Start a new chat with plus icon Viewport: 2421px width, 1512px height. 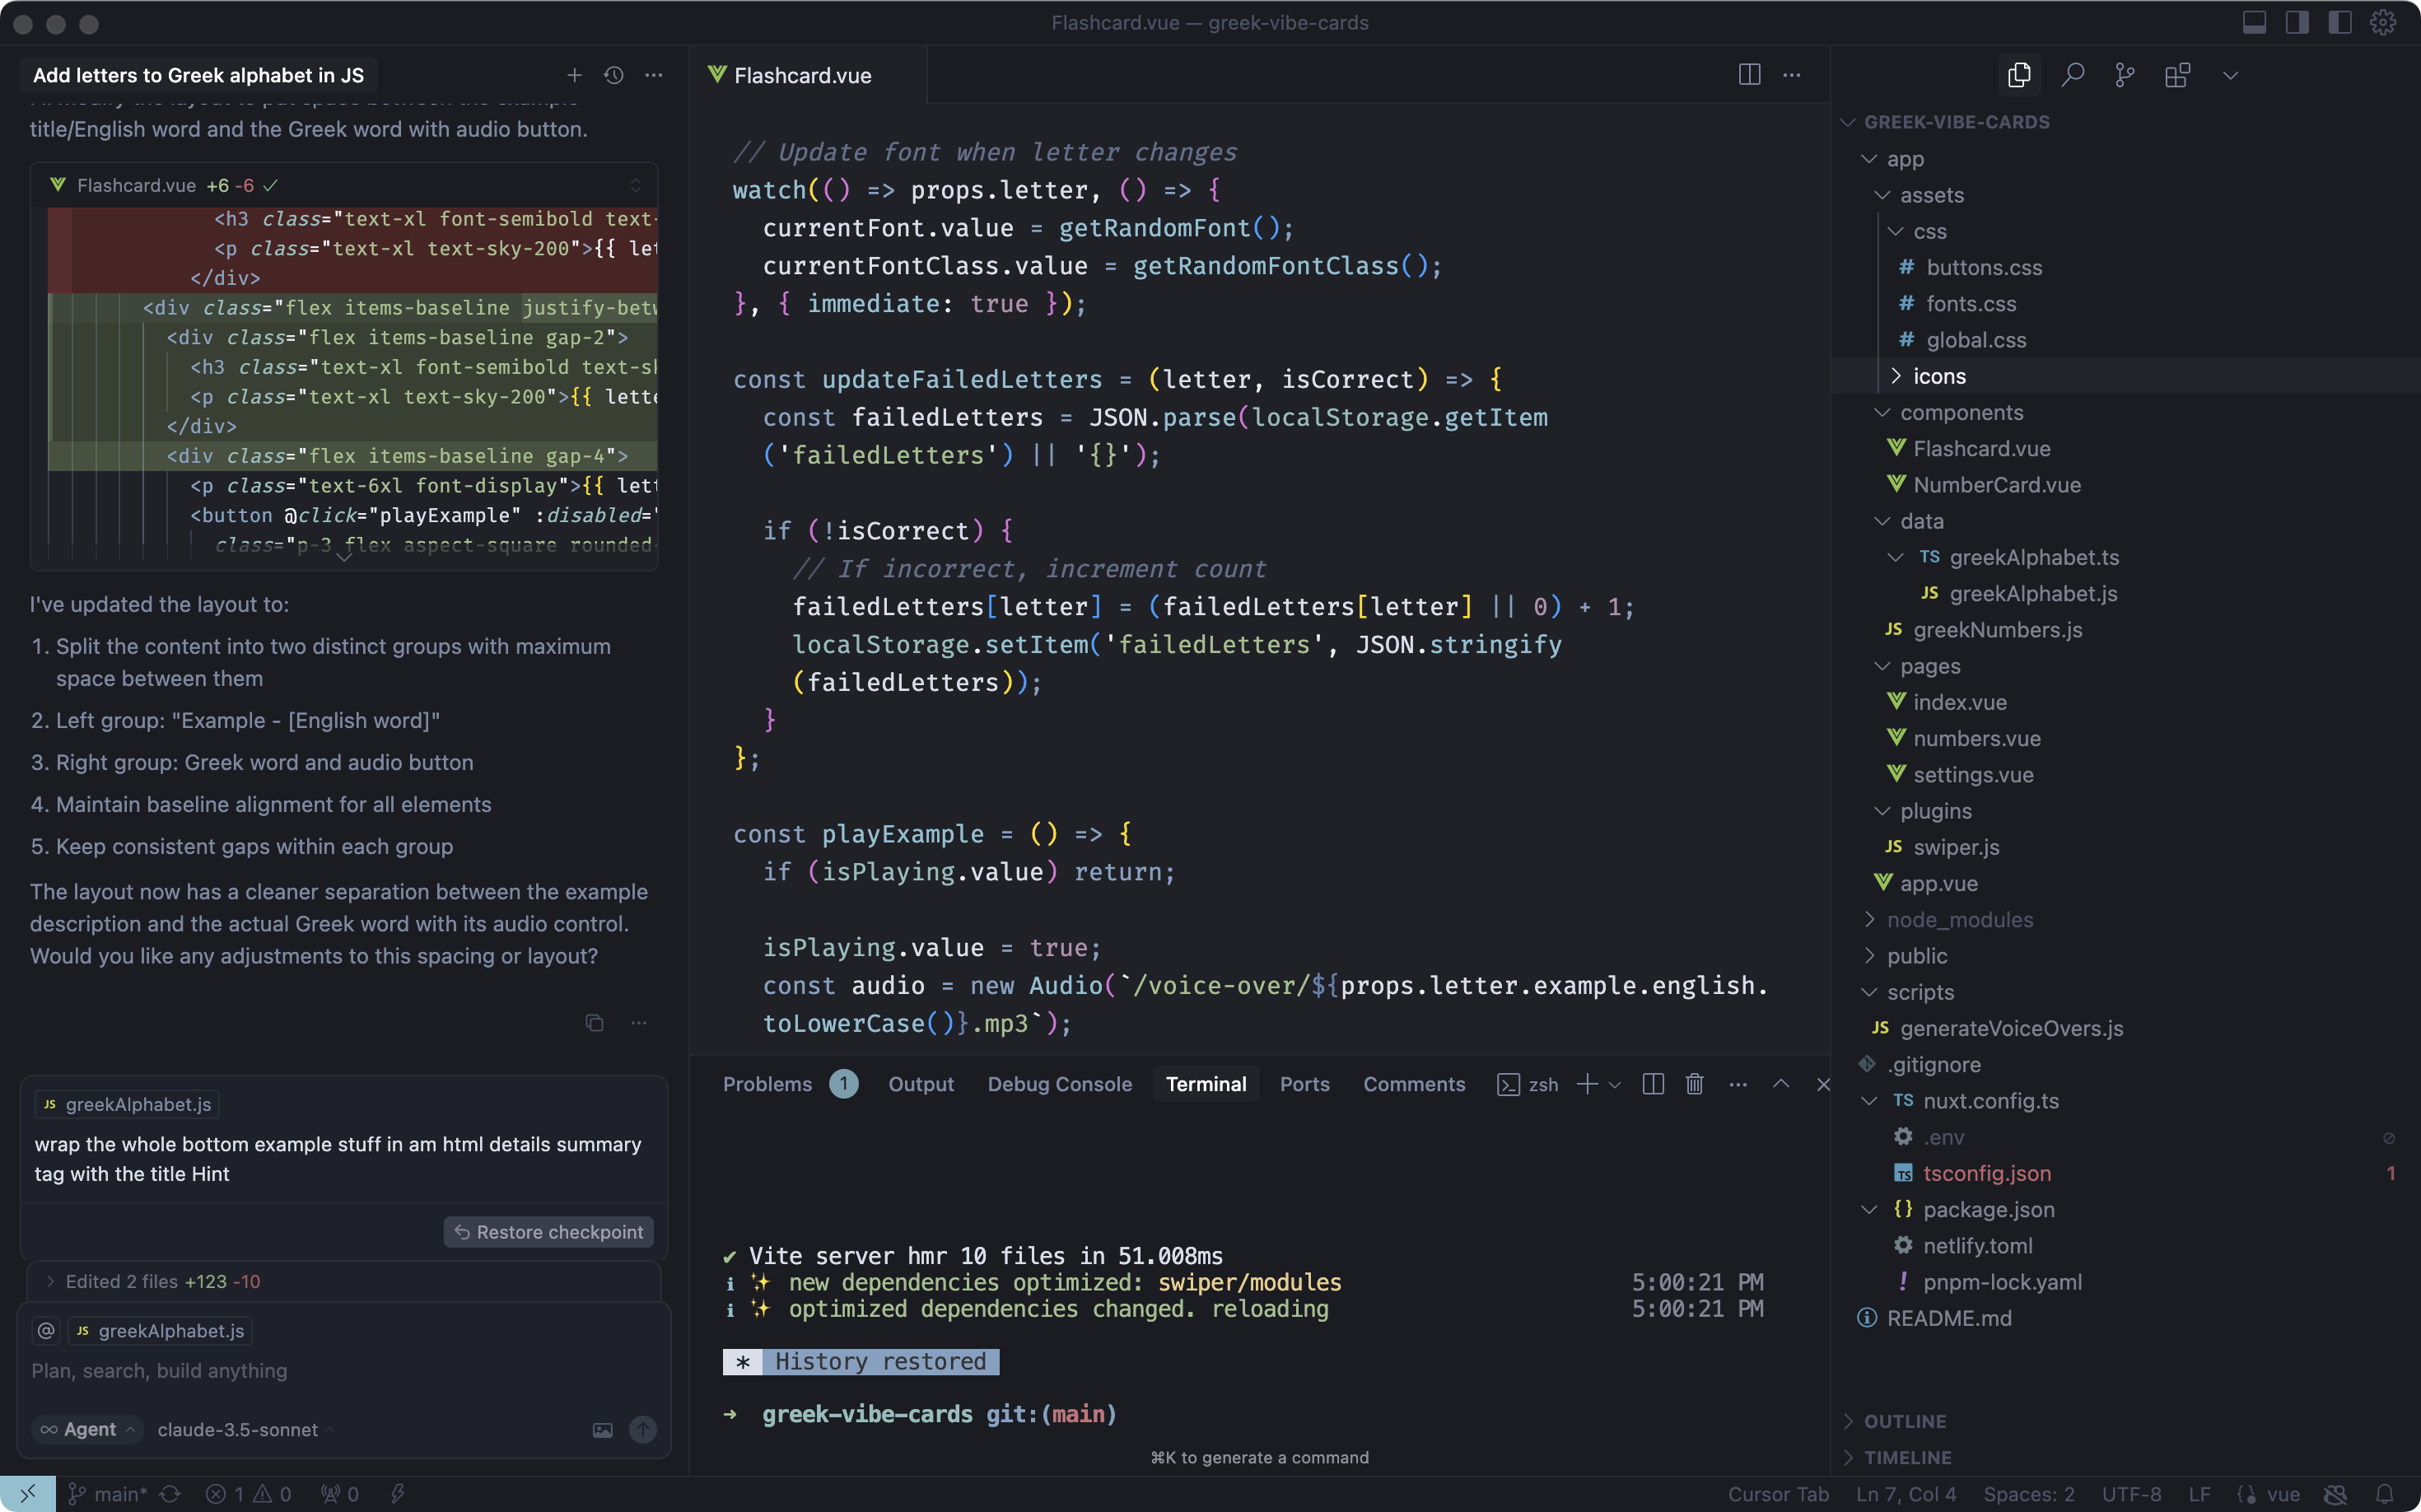(x=574, y=75)
